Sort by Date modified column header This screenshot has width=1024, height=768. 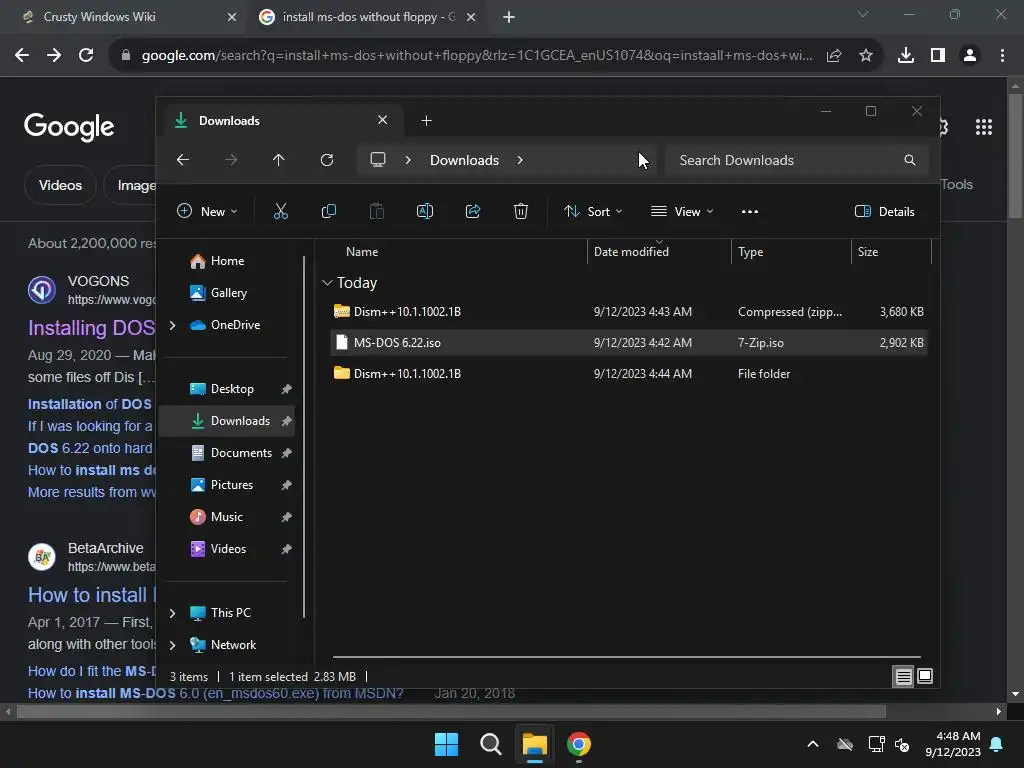659,251
